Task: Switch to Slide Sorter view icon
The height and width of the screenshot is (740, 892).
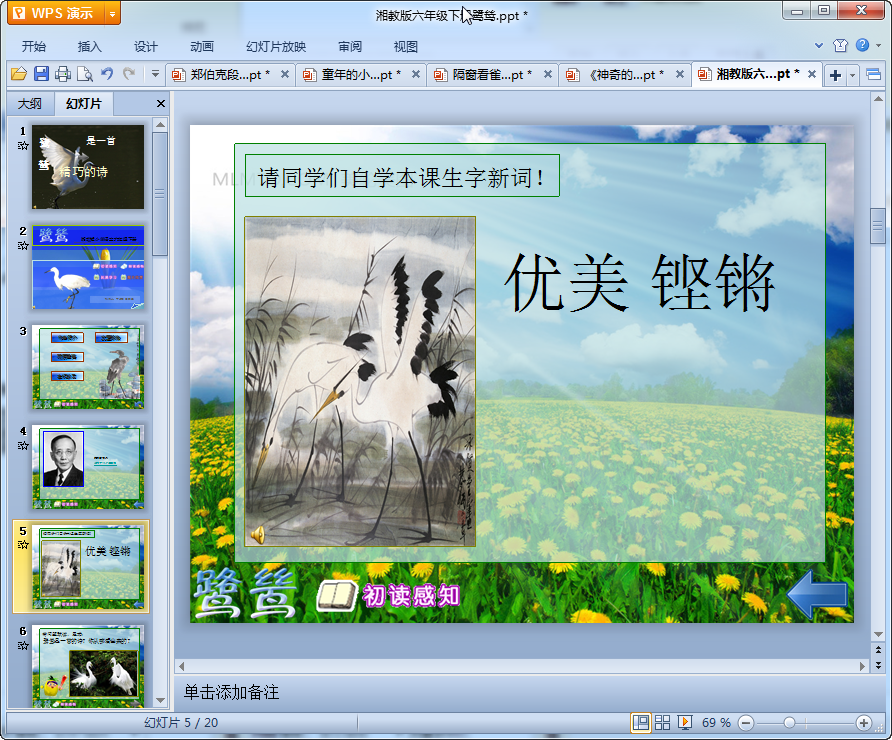Action: click(x=663, y=723)
